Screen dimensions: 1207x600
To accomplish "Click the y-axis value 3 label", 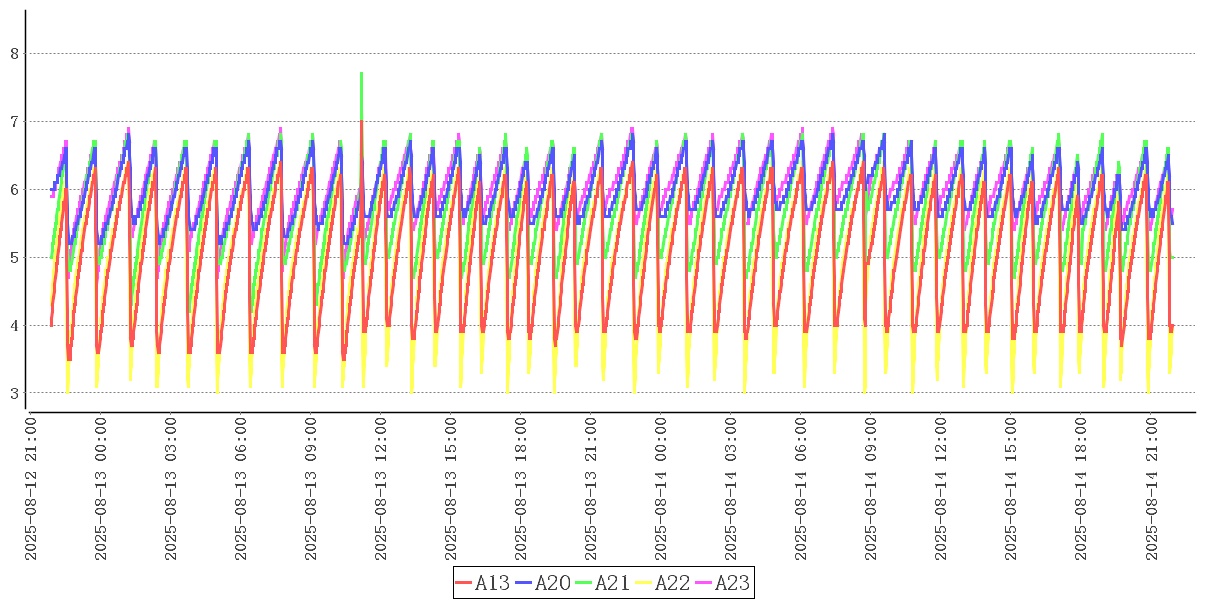I will coord(14,393).
